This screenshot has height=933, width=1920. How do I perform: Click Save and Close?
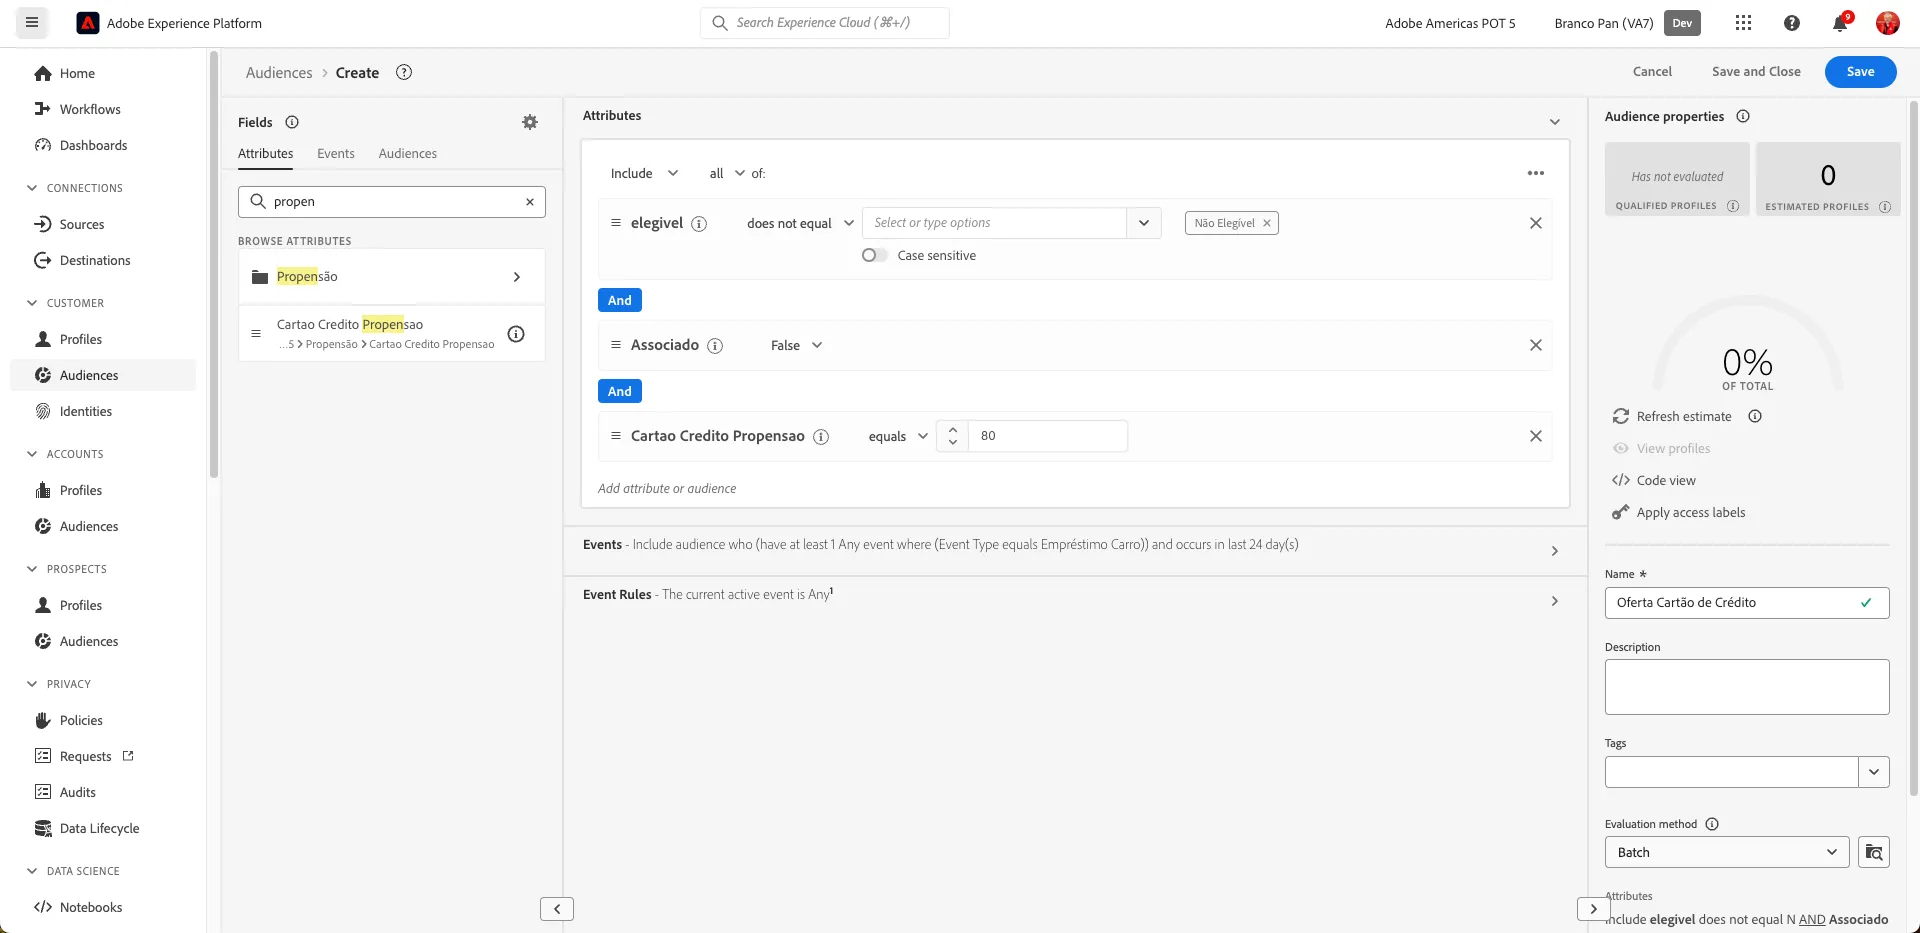click(x=1756, y=72)
